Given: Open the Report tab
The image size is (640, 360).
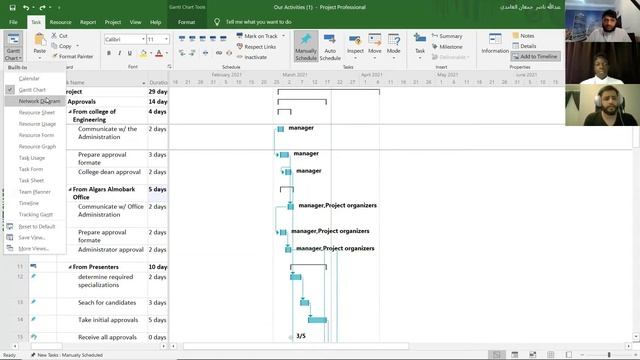Looking at the screenshot, I should click(88, 22).
